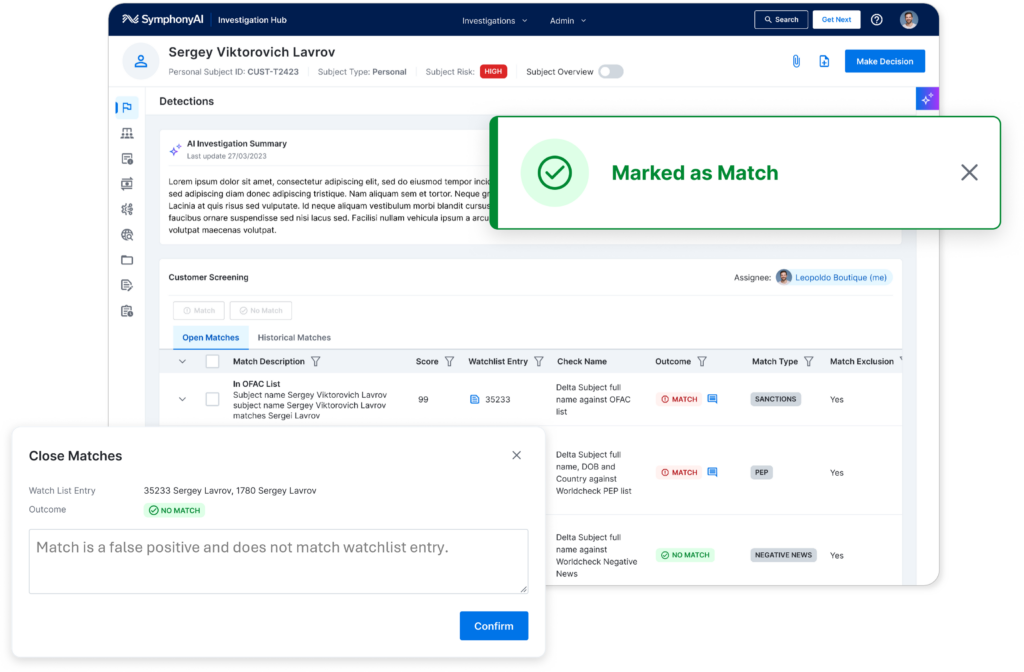Tick the checkbox on the OFAC List match row
1024x672 pixels.
pyautogui.click(x=213, y=398)
